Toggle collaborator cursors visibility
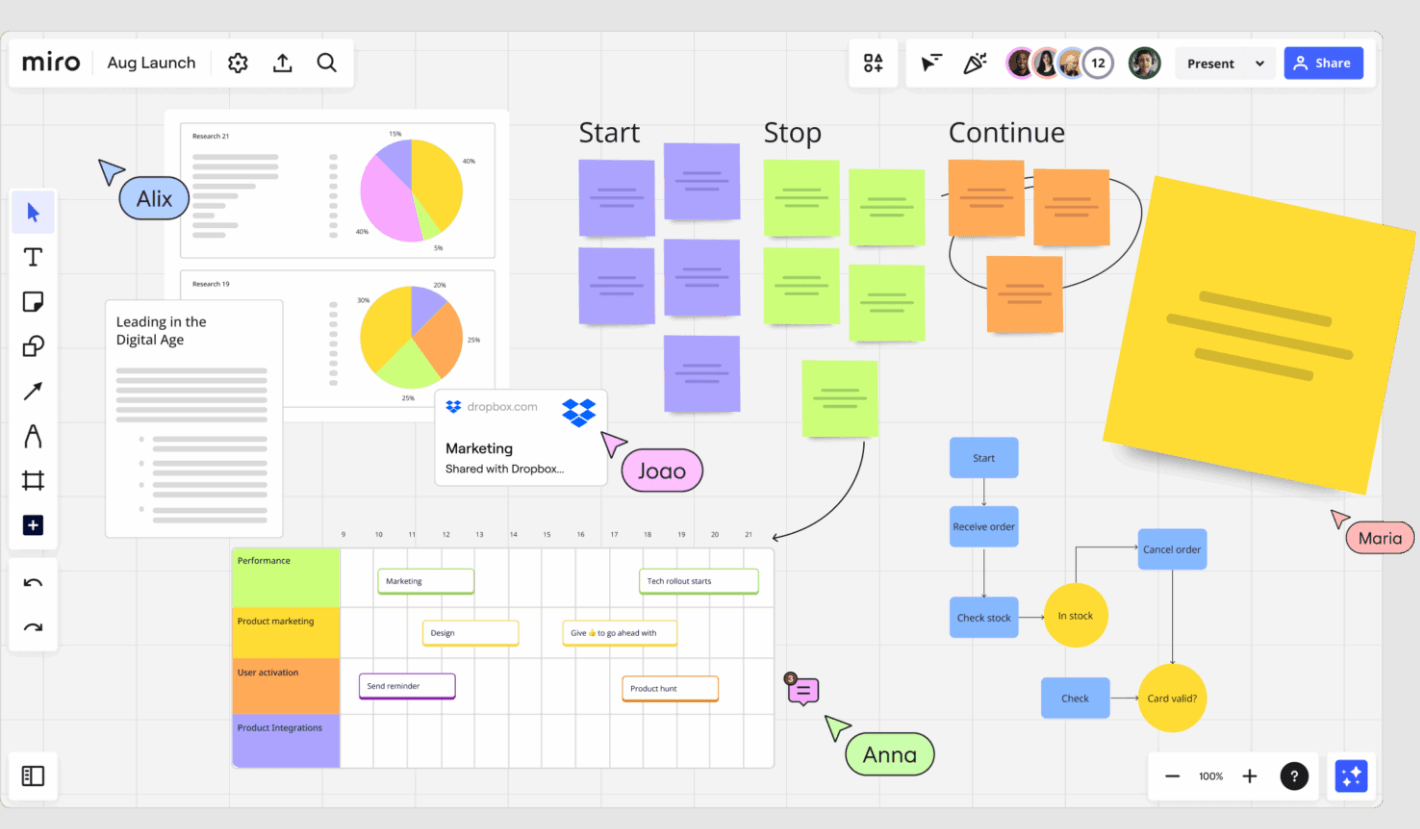The image size is (1420, 829). [x=931, y=63]
